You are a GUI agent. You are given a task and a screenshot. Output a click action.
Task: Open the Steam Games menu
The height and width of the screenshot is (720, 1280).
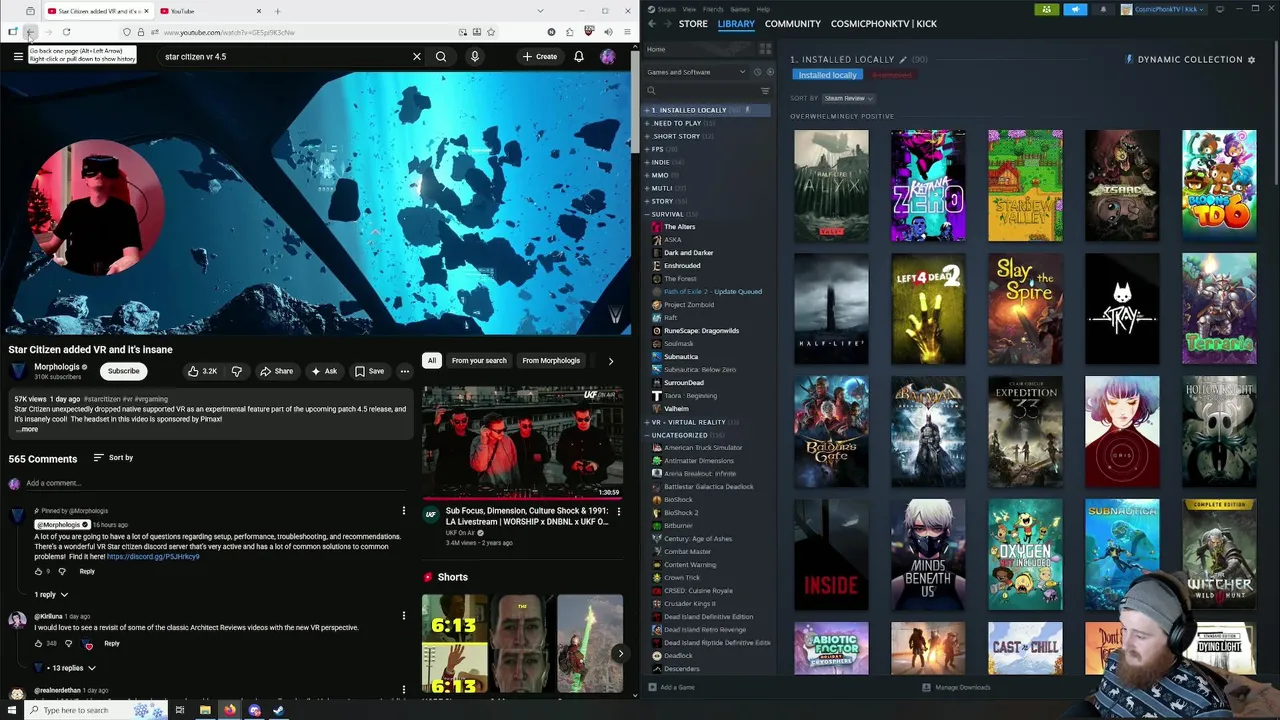[x=740, y=9]
